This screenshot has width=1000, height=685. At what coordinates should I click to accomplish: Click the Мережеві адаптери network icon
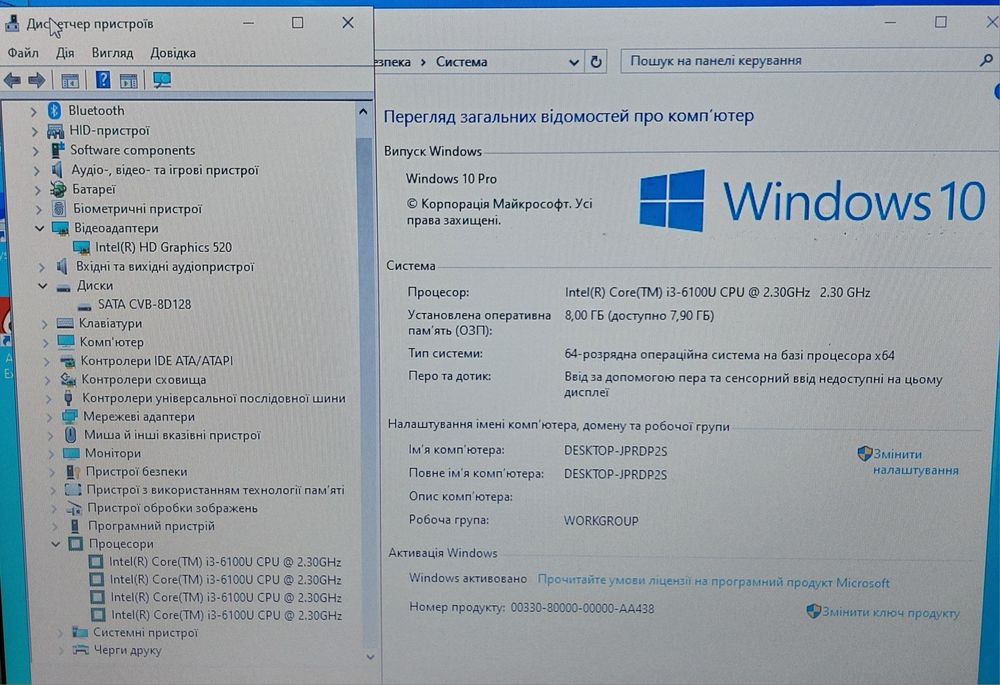point(70,416)
